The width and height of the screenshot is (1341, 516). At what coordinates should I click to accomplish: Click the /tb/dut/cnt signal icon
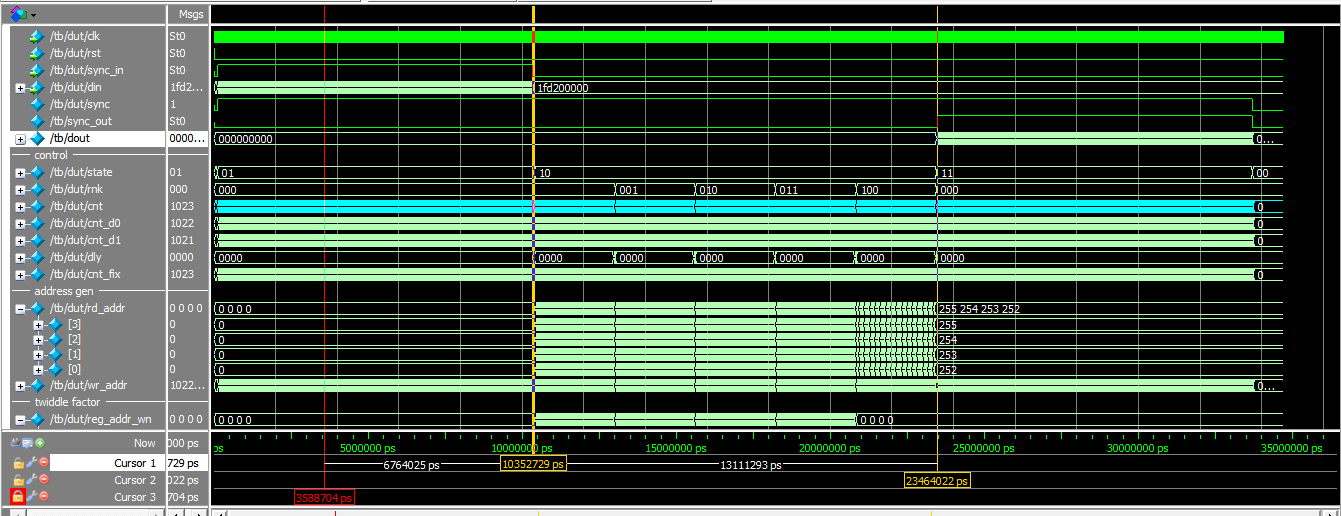coord(38,206)
